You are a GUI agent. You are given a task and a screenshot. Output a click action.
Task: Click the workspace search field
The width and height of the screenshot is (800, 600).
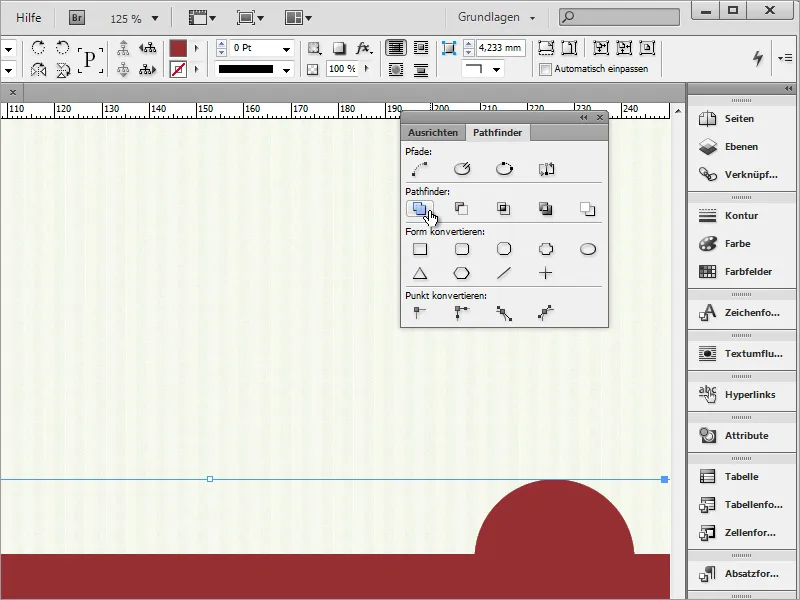619,17
